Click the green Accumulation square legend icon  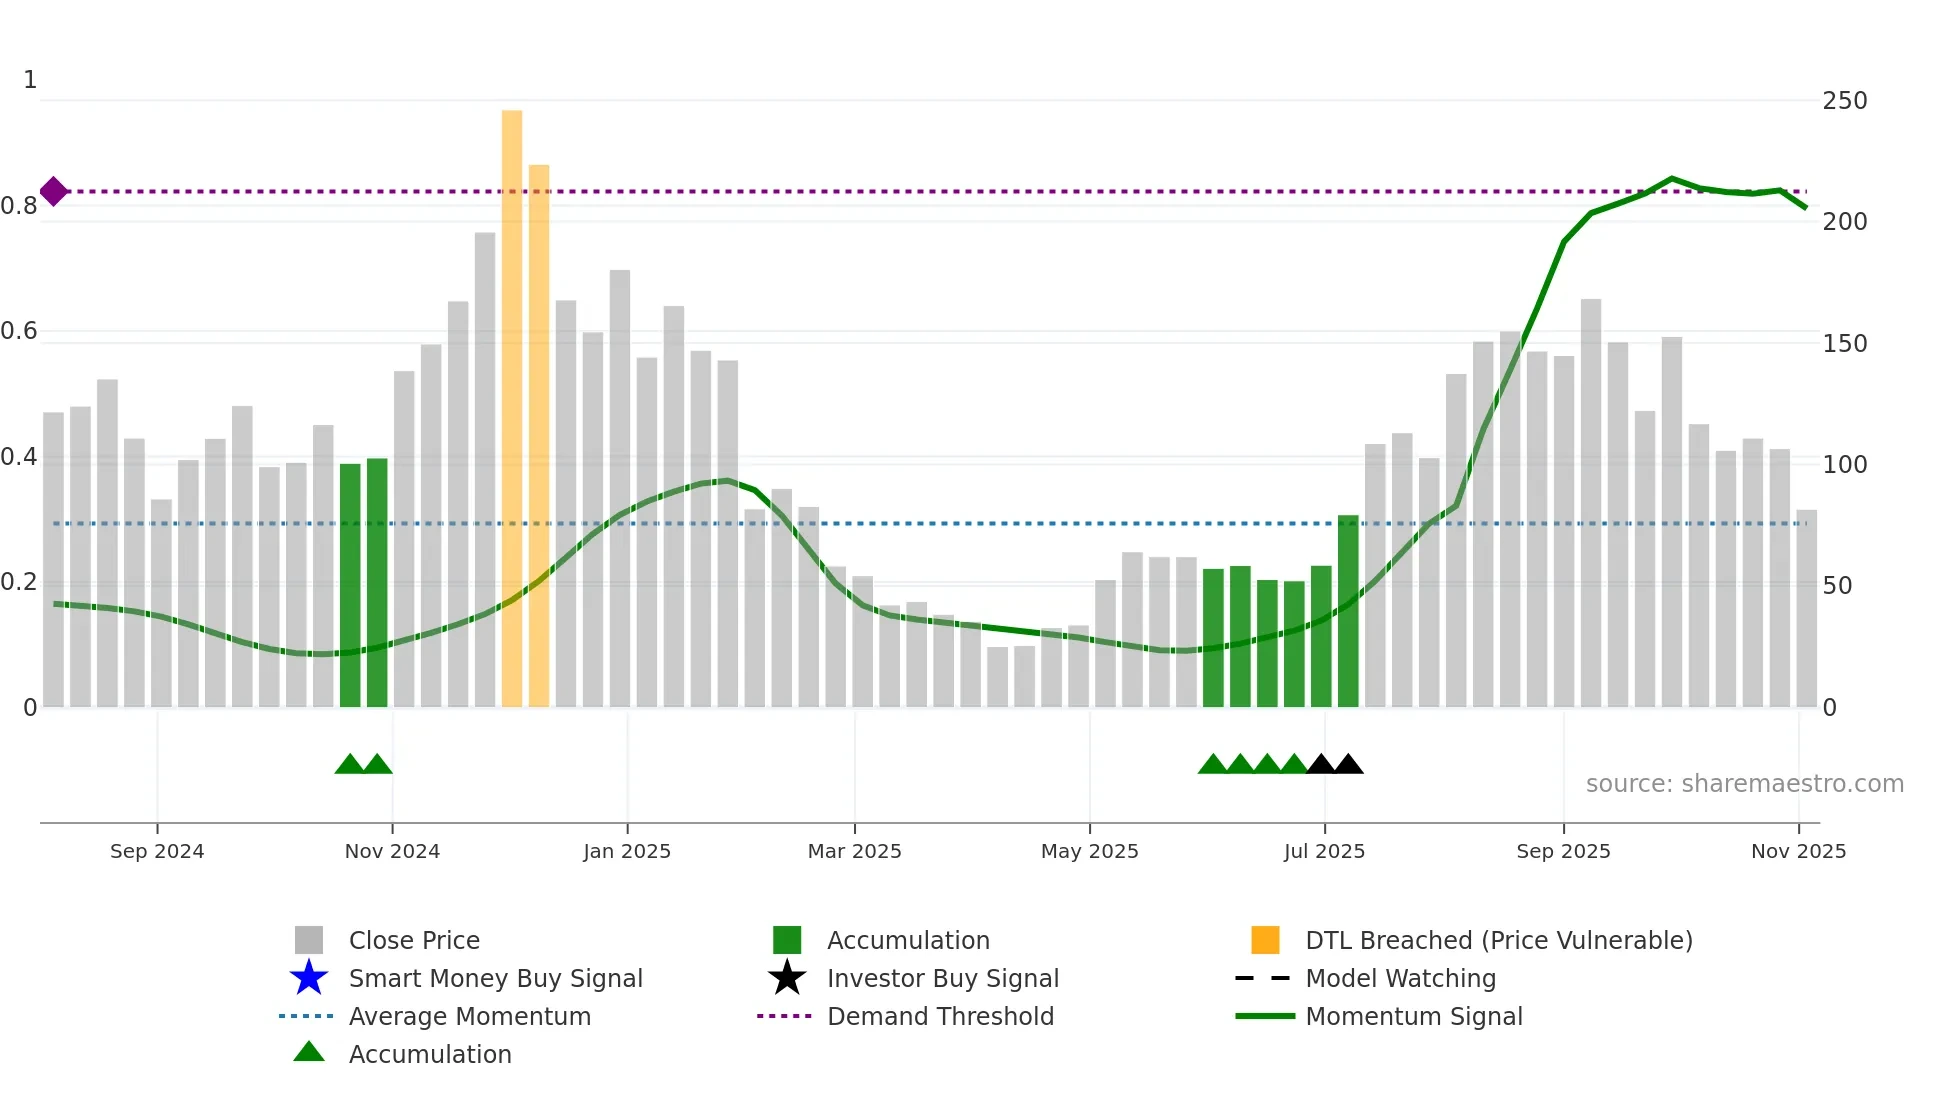[x=787, y=940]
